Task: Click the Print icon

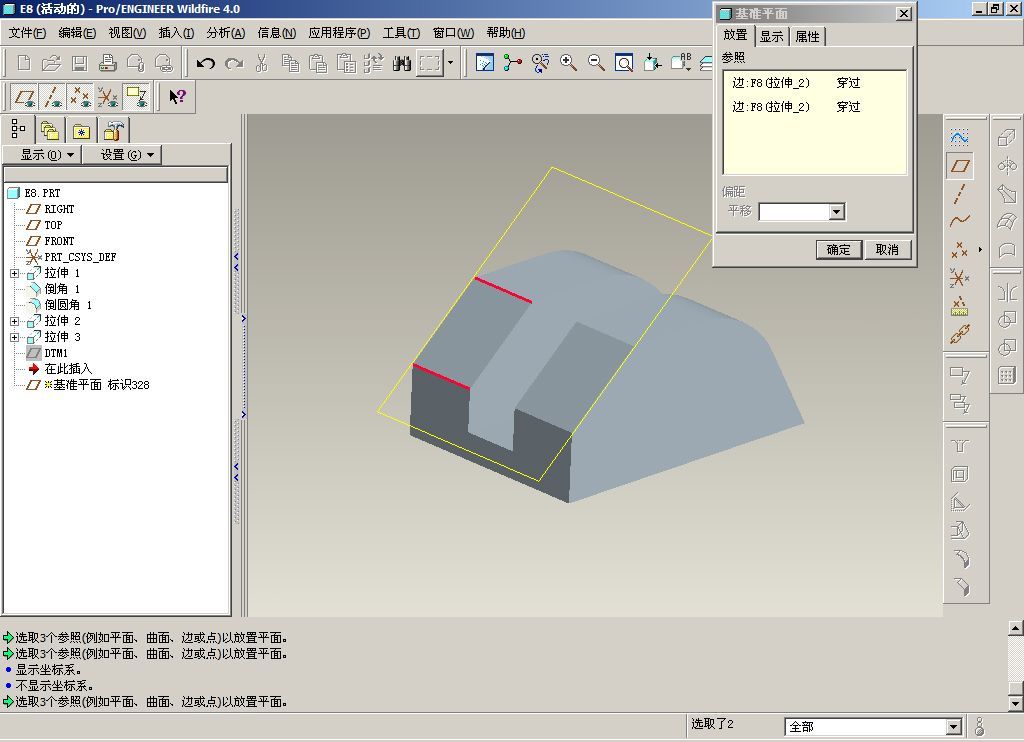Action: click(x=107, y=63)
